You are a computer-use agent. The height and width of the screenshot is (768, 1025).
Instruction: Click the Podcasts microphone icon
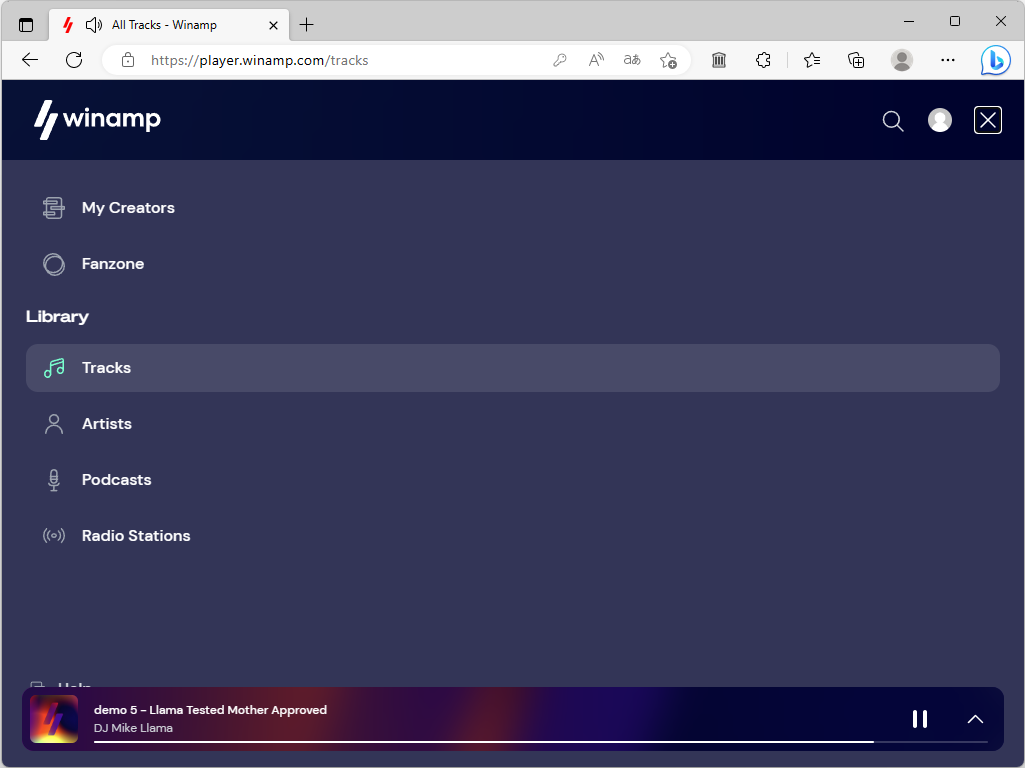pyautogui.click(x=54, y=480)
